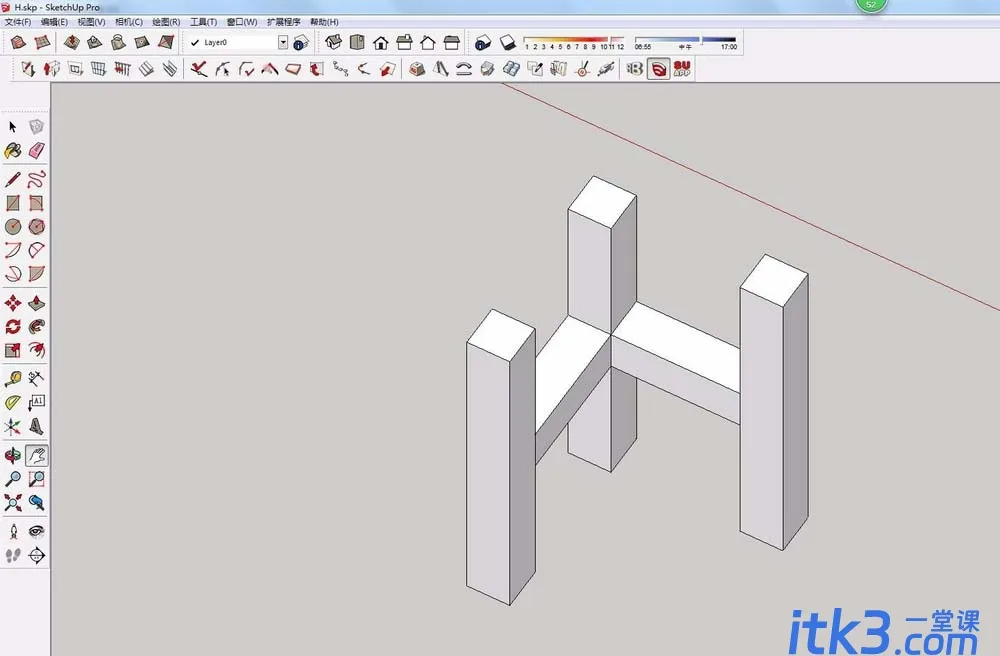The image size is (1000, 656).
Task: Select the Zoom magnifier tool
Action: point(13,479)
